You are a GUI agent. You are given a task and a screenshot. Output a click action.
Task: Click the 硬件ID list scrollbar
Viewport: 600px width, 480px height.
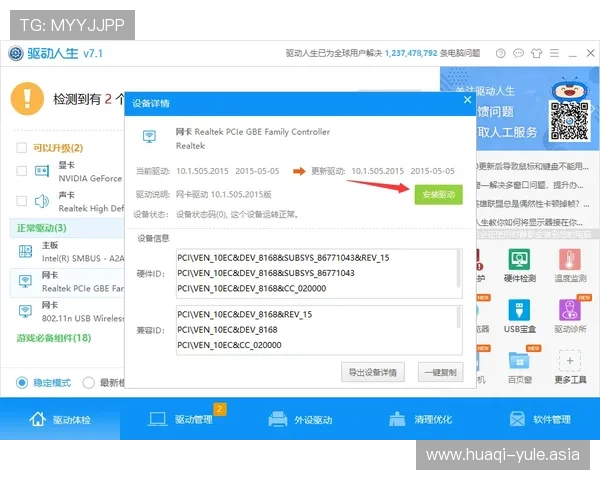[458, 269]
